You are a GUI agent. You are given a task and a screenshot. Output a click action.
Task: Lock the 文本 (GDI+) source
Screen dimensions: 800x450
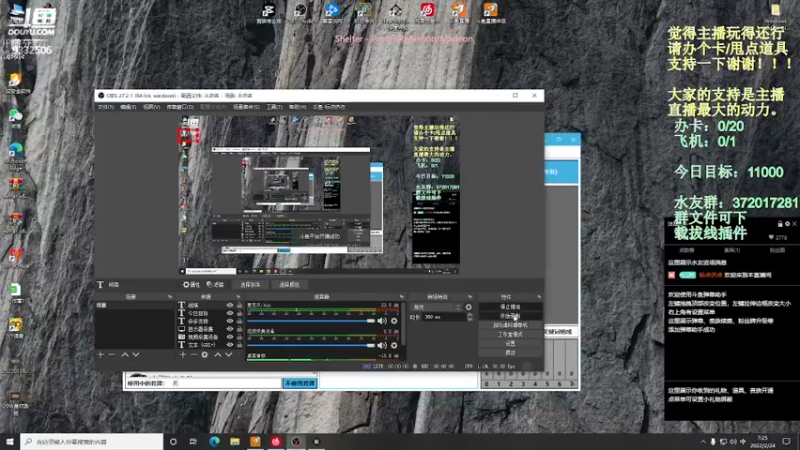tap(239, 345)
